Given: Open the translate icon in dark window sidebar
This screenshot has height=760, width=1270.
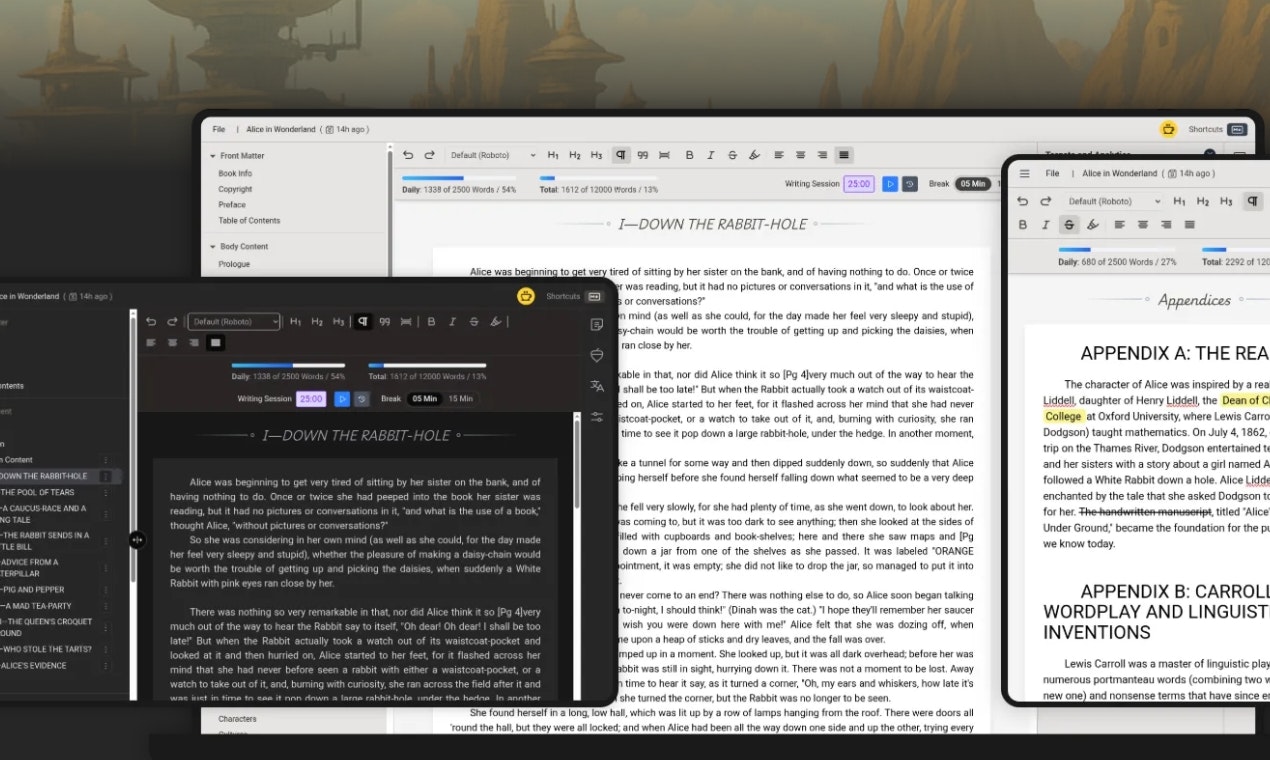Looking at the screenshot, I should tap(597, 385).
